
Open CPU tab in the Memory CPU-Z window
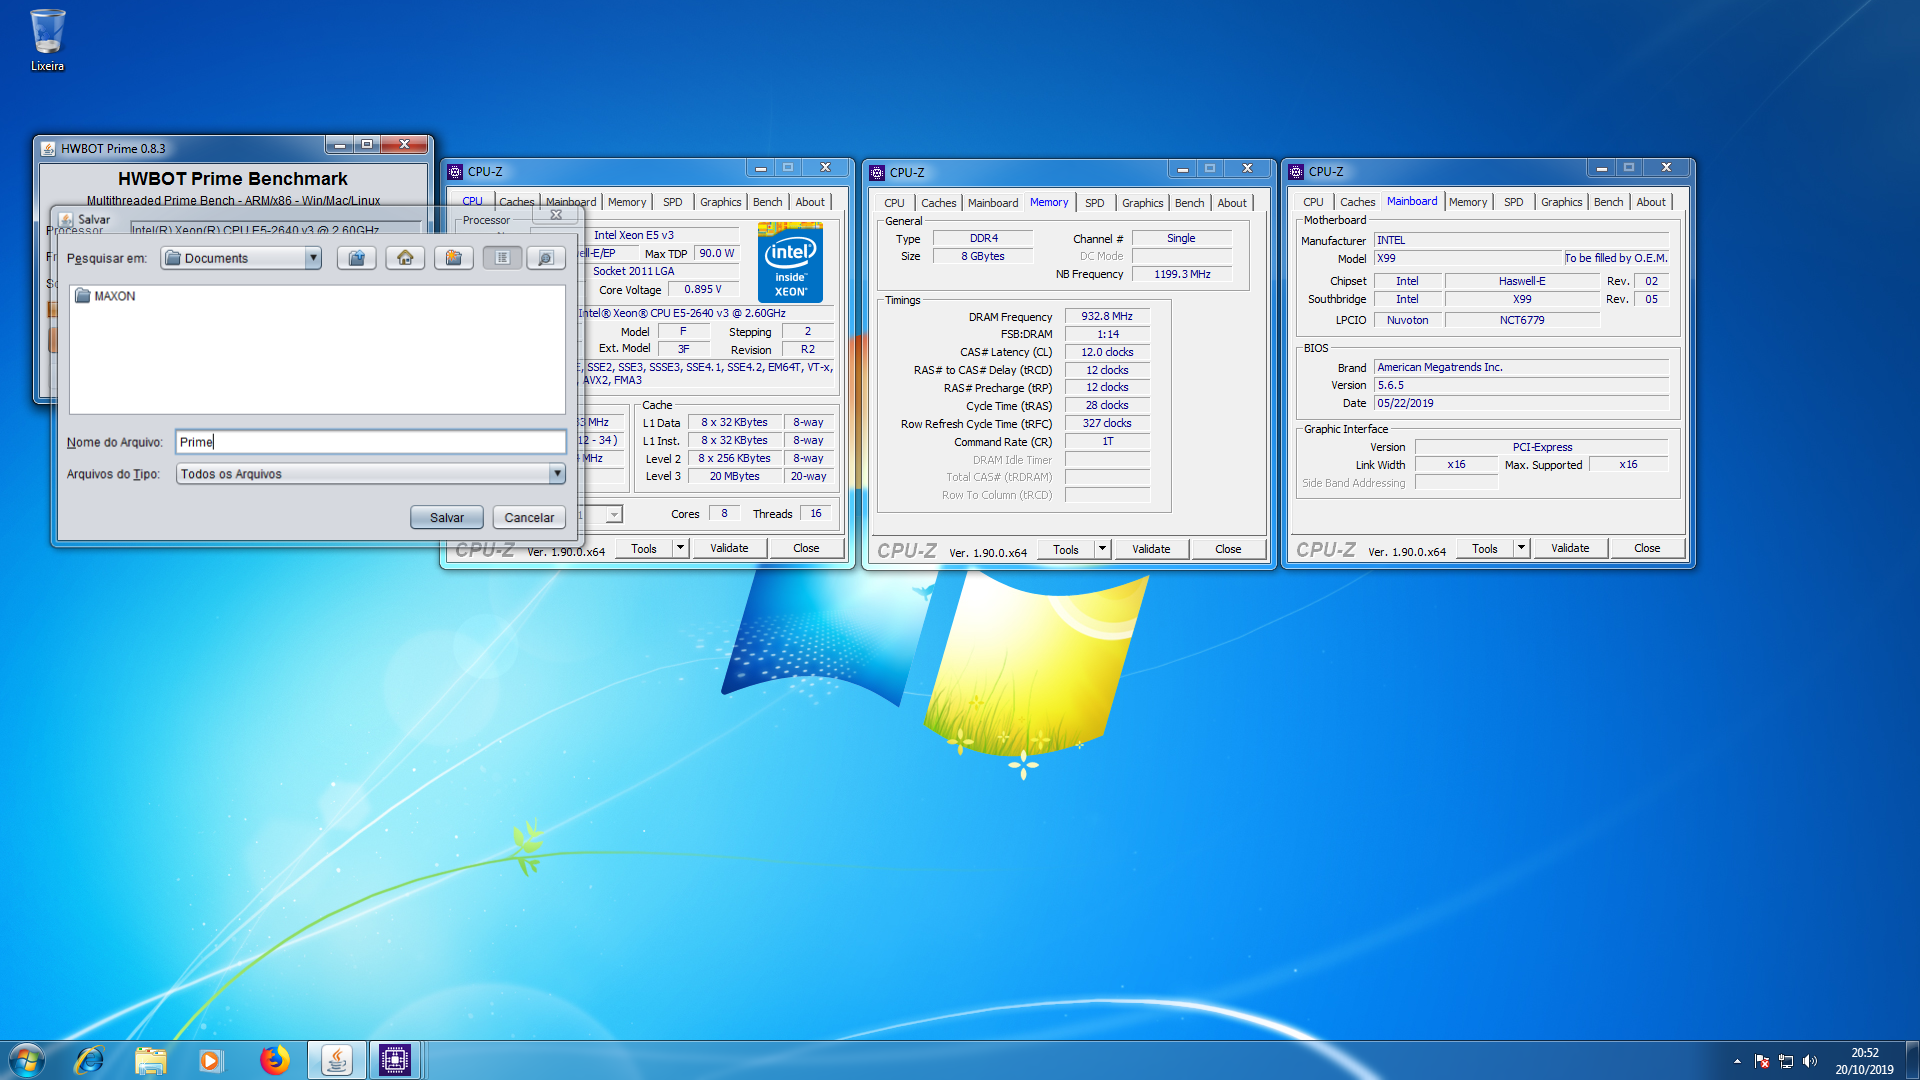point(894,203)
